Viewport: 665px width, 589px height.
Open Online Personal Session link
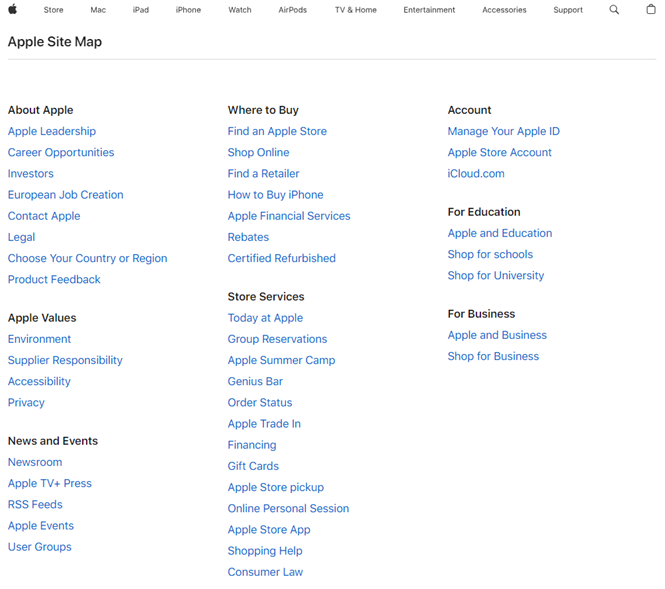(288, 509)
